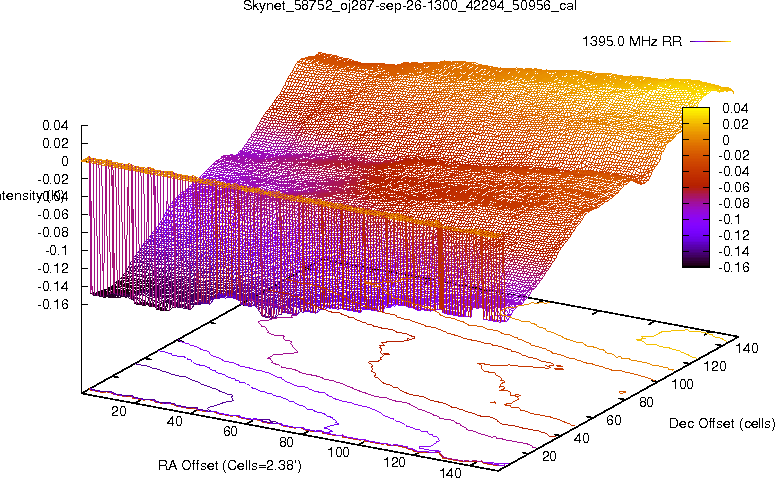Pick the -0.02 label on the color bar
The height and width of the screenshot is (478, 775).
(x=733, y=155)
